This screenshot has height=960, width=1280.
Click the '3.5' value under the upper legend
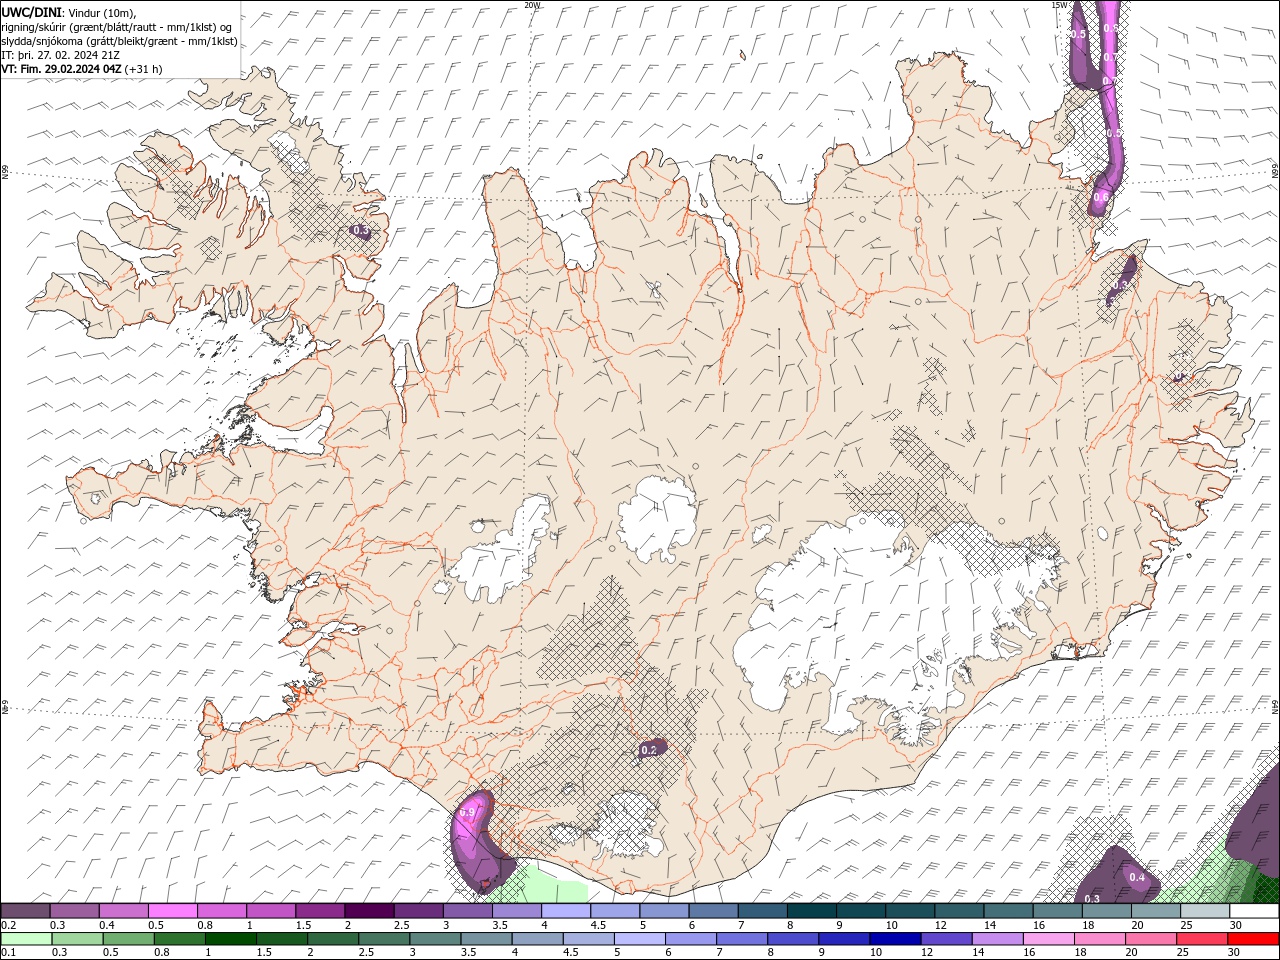coord(500,925)
